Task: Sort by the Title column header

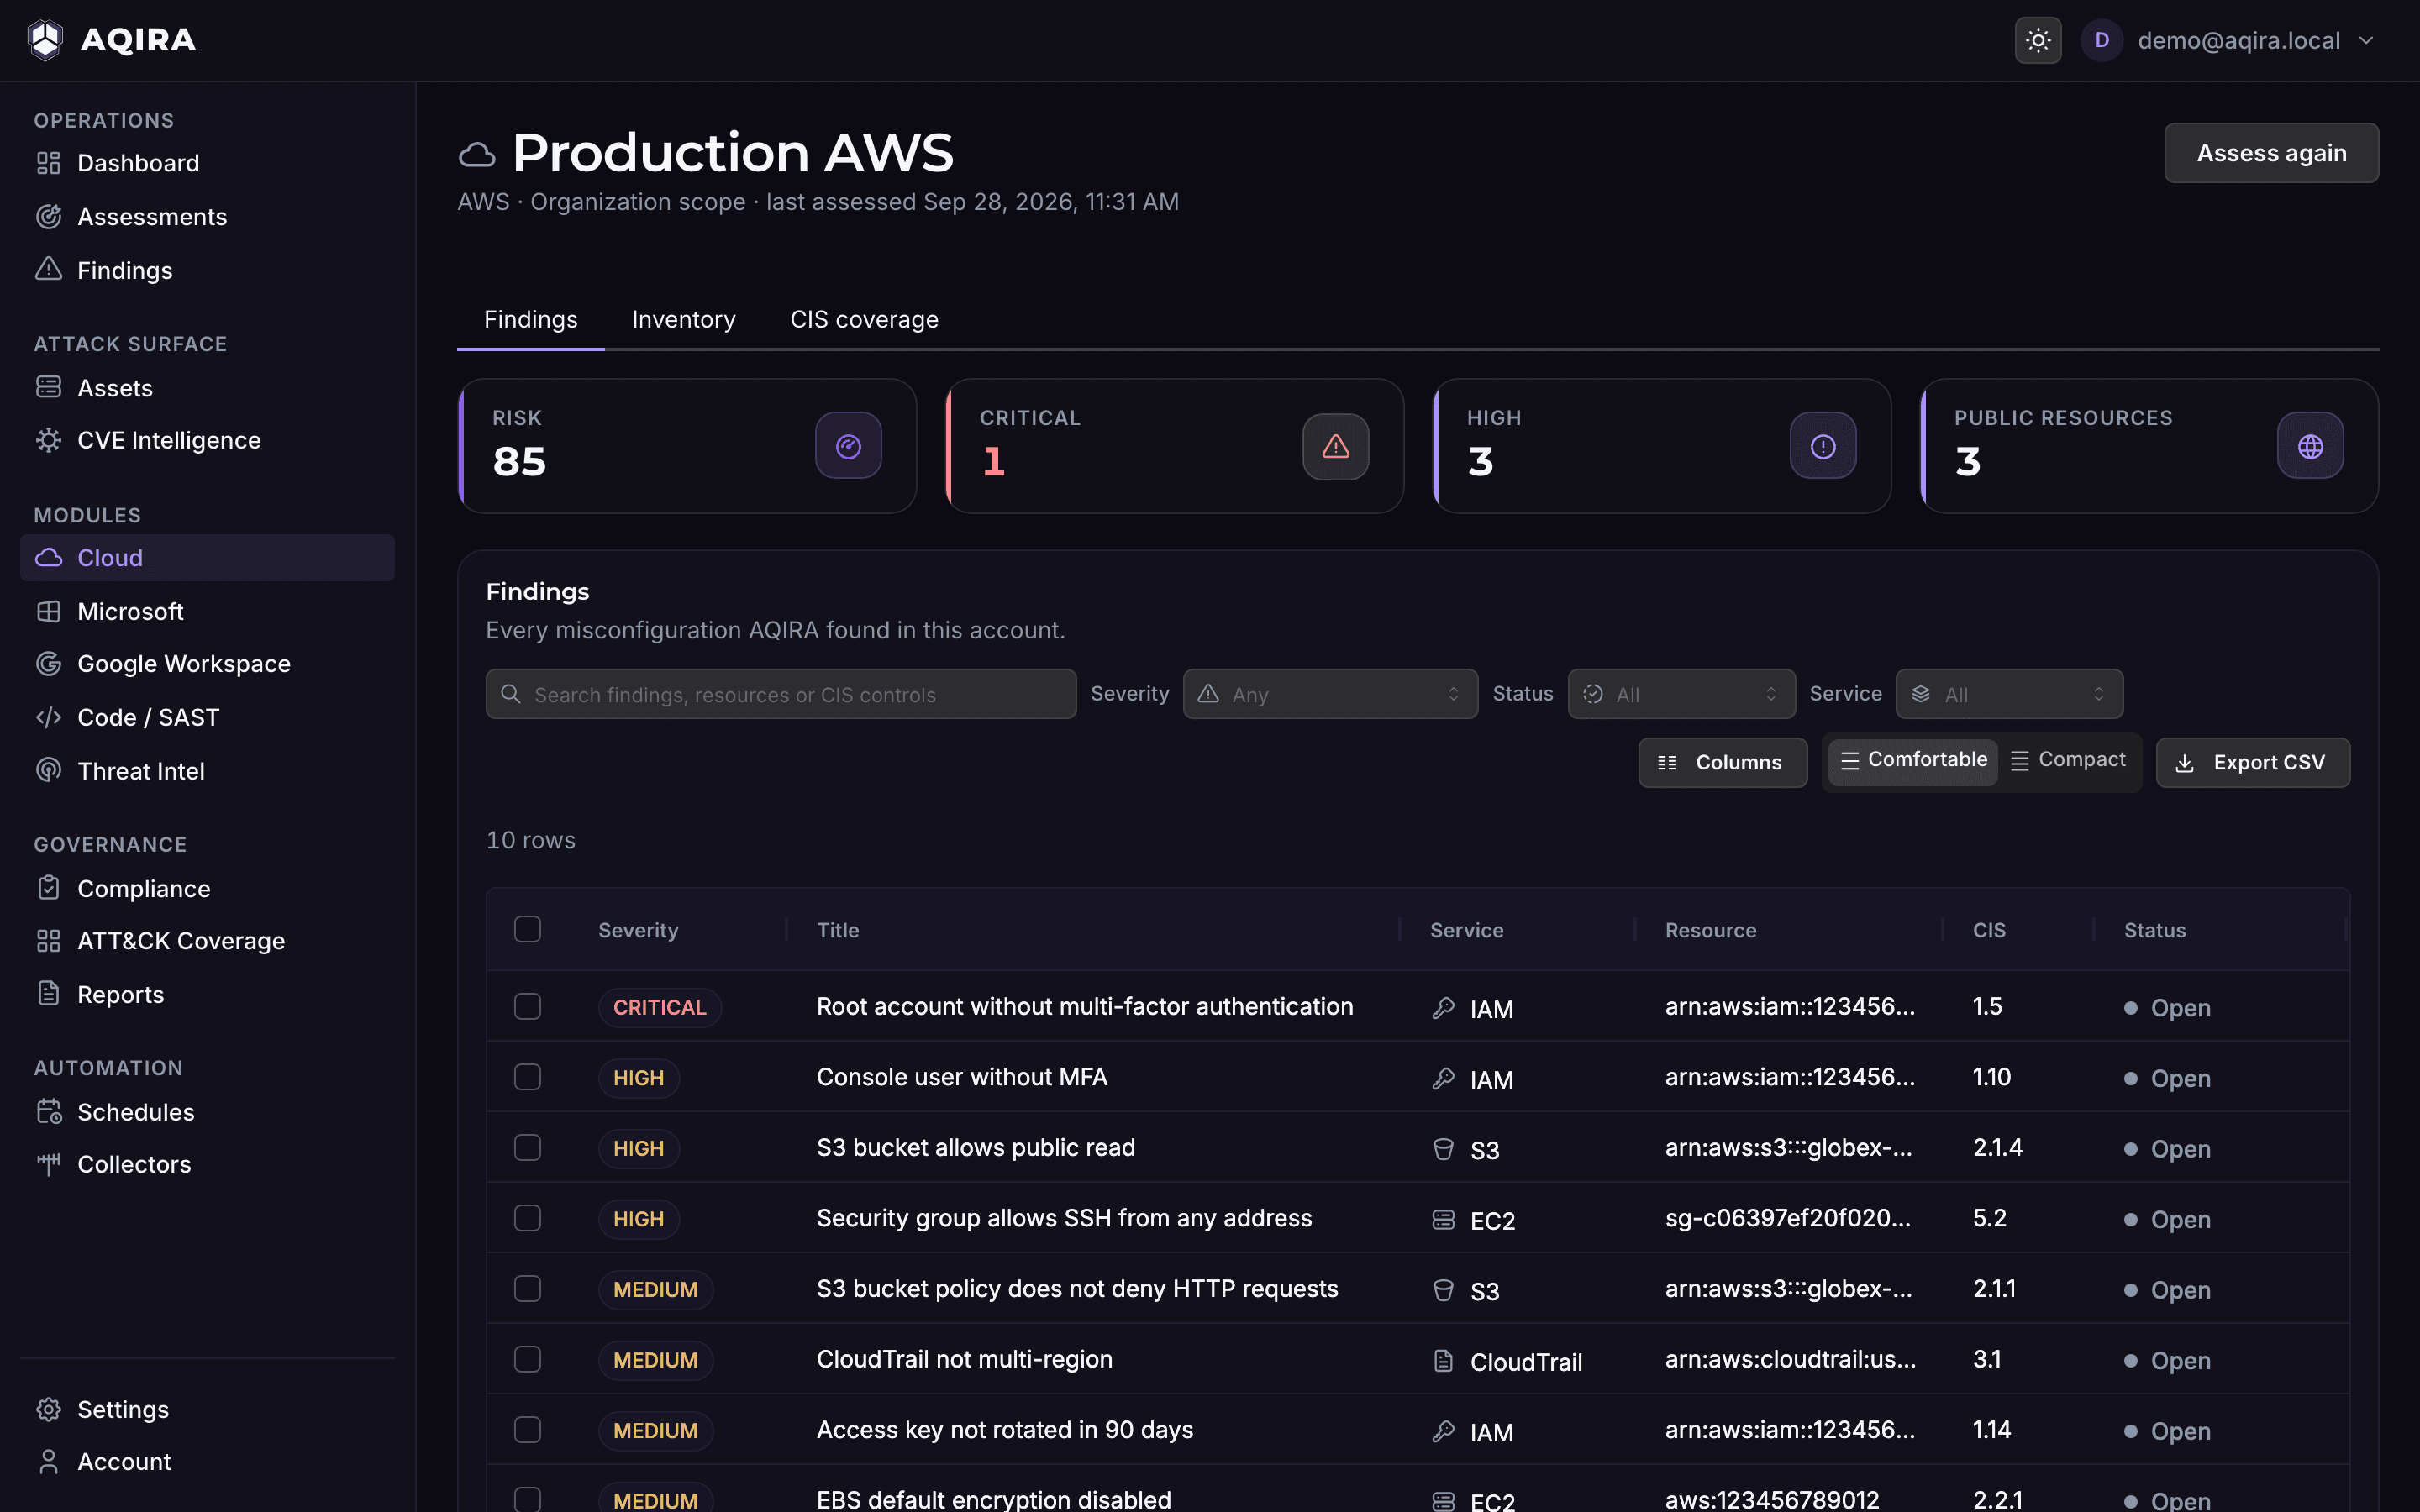Action: tap(837, 930)
